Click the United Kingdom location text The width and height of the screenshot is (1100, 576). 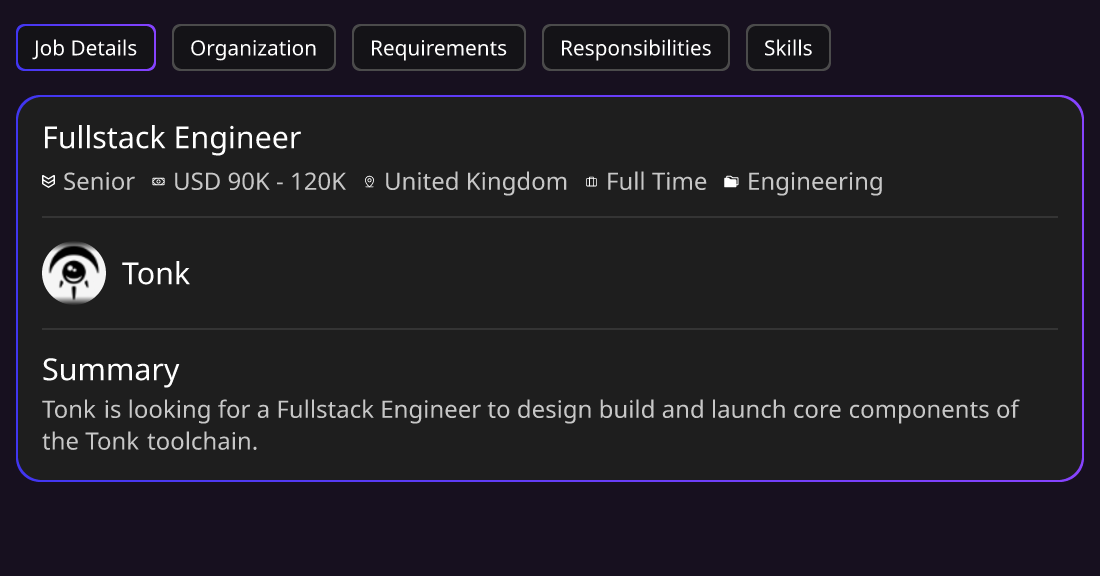(476, 182)
